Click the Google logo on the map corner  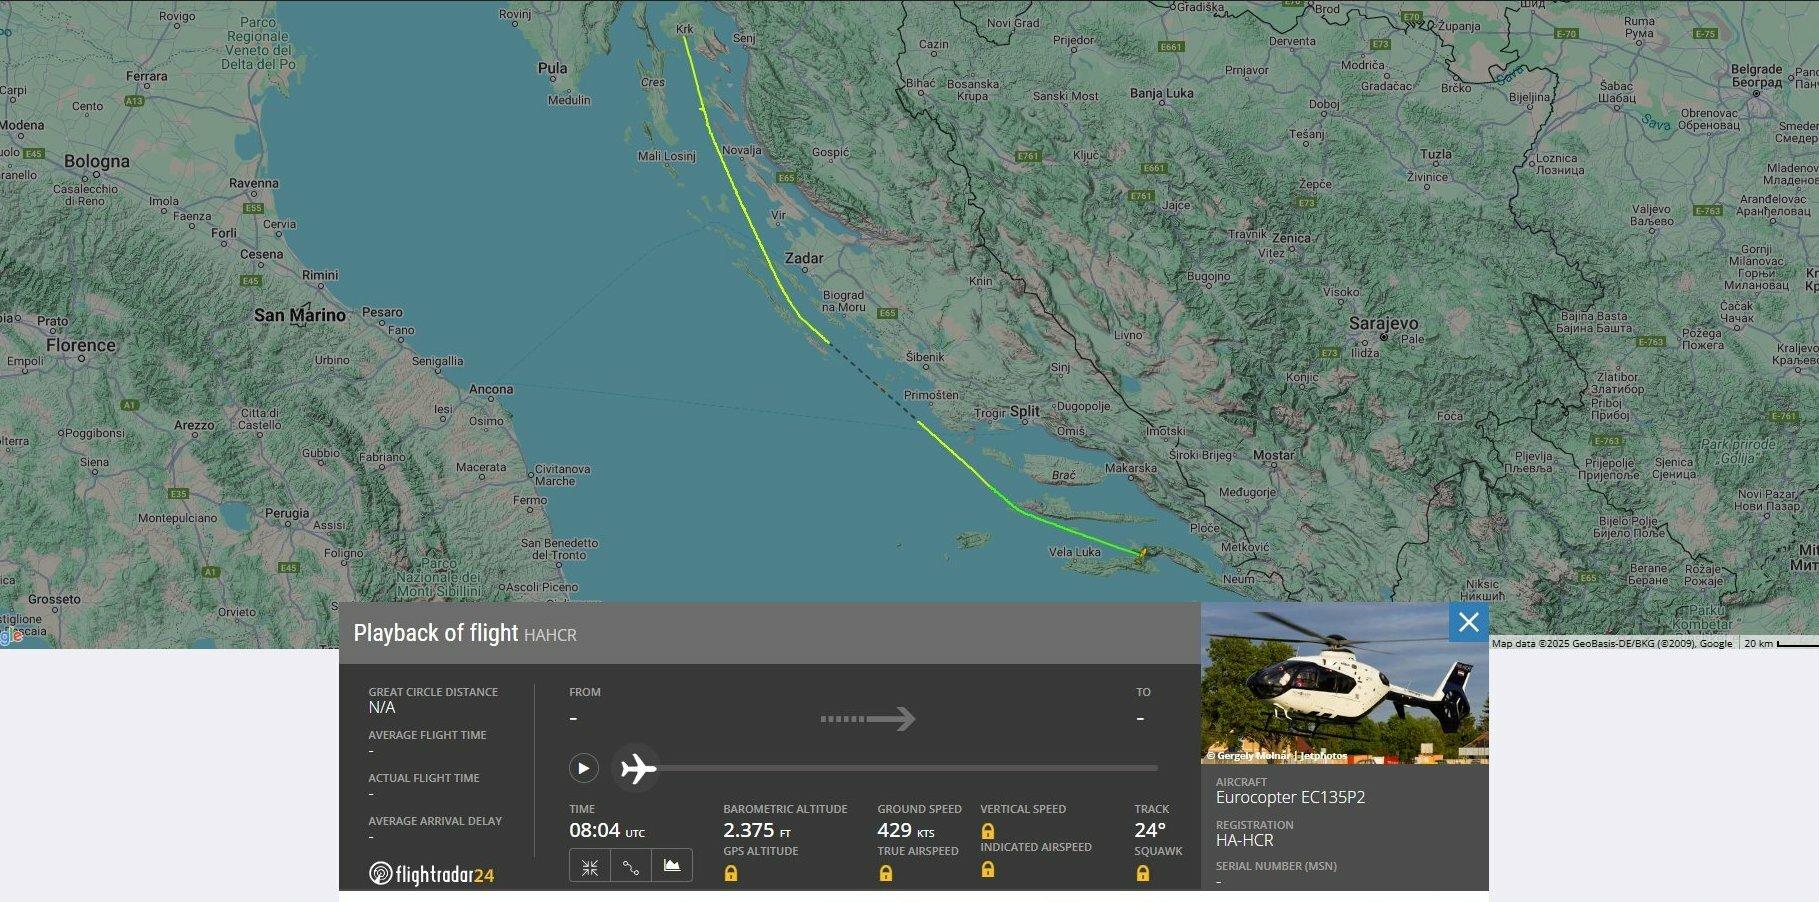click(11, 637)
